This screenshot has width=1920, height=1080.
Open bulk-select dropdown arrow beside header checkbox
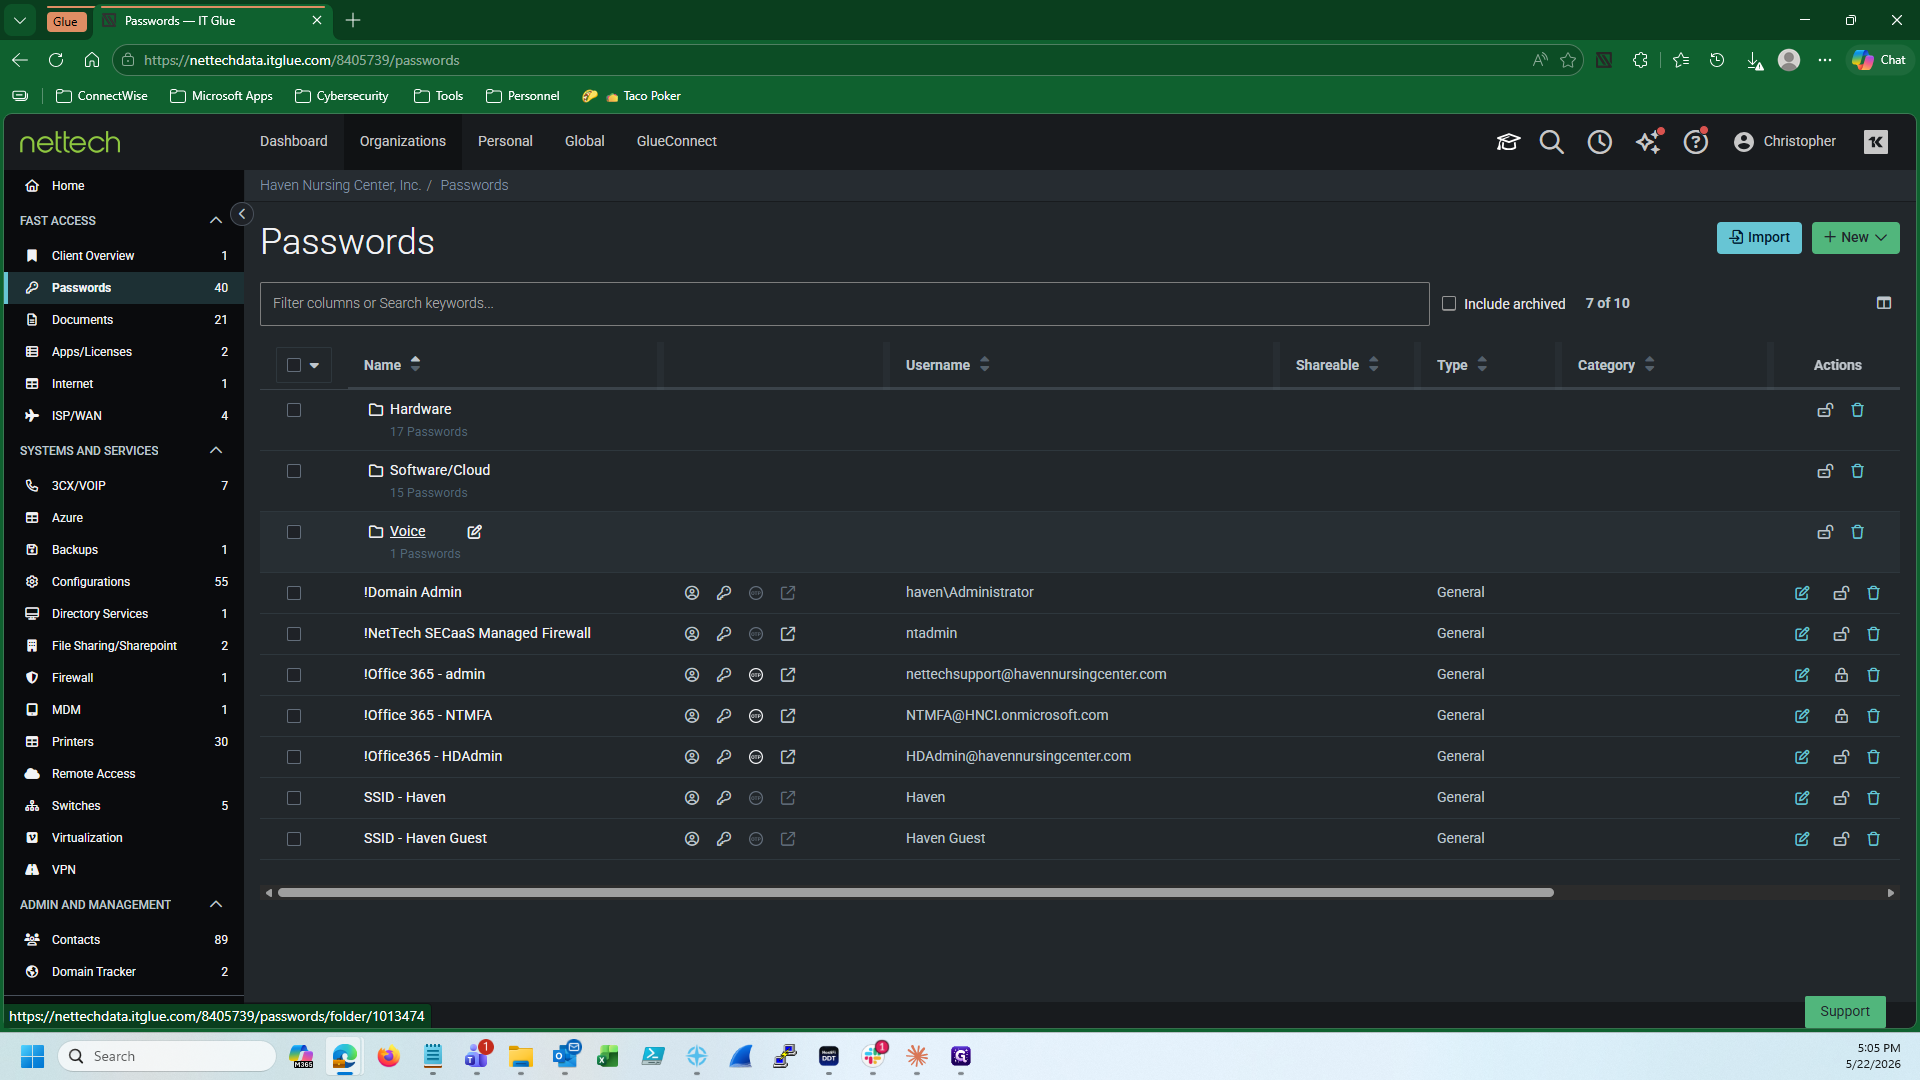pyautogui.click(x=315, y=366)
